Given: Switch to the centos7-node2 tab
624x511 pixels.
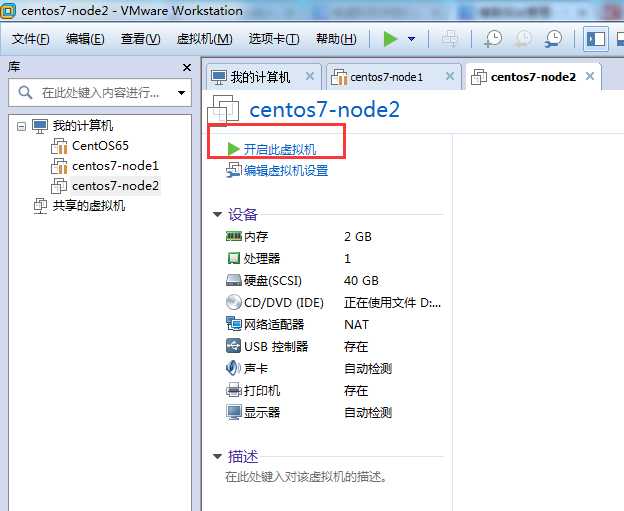Looking at the screenshot, I should pos(533,77).
